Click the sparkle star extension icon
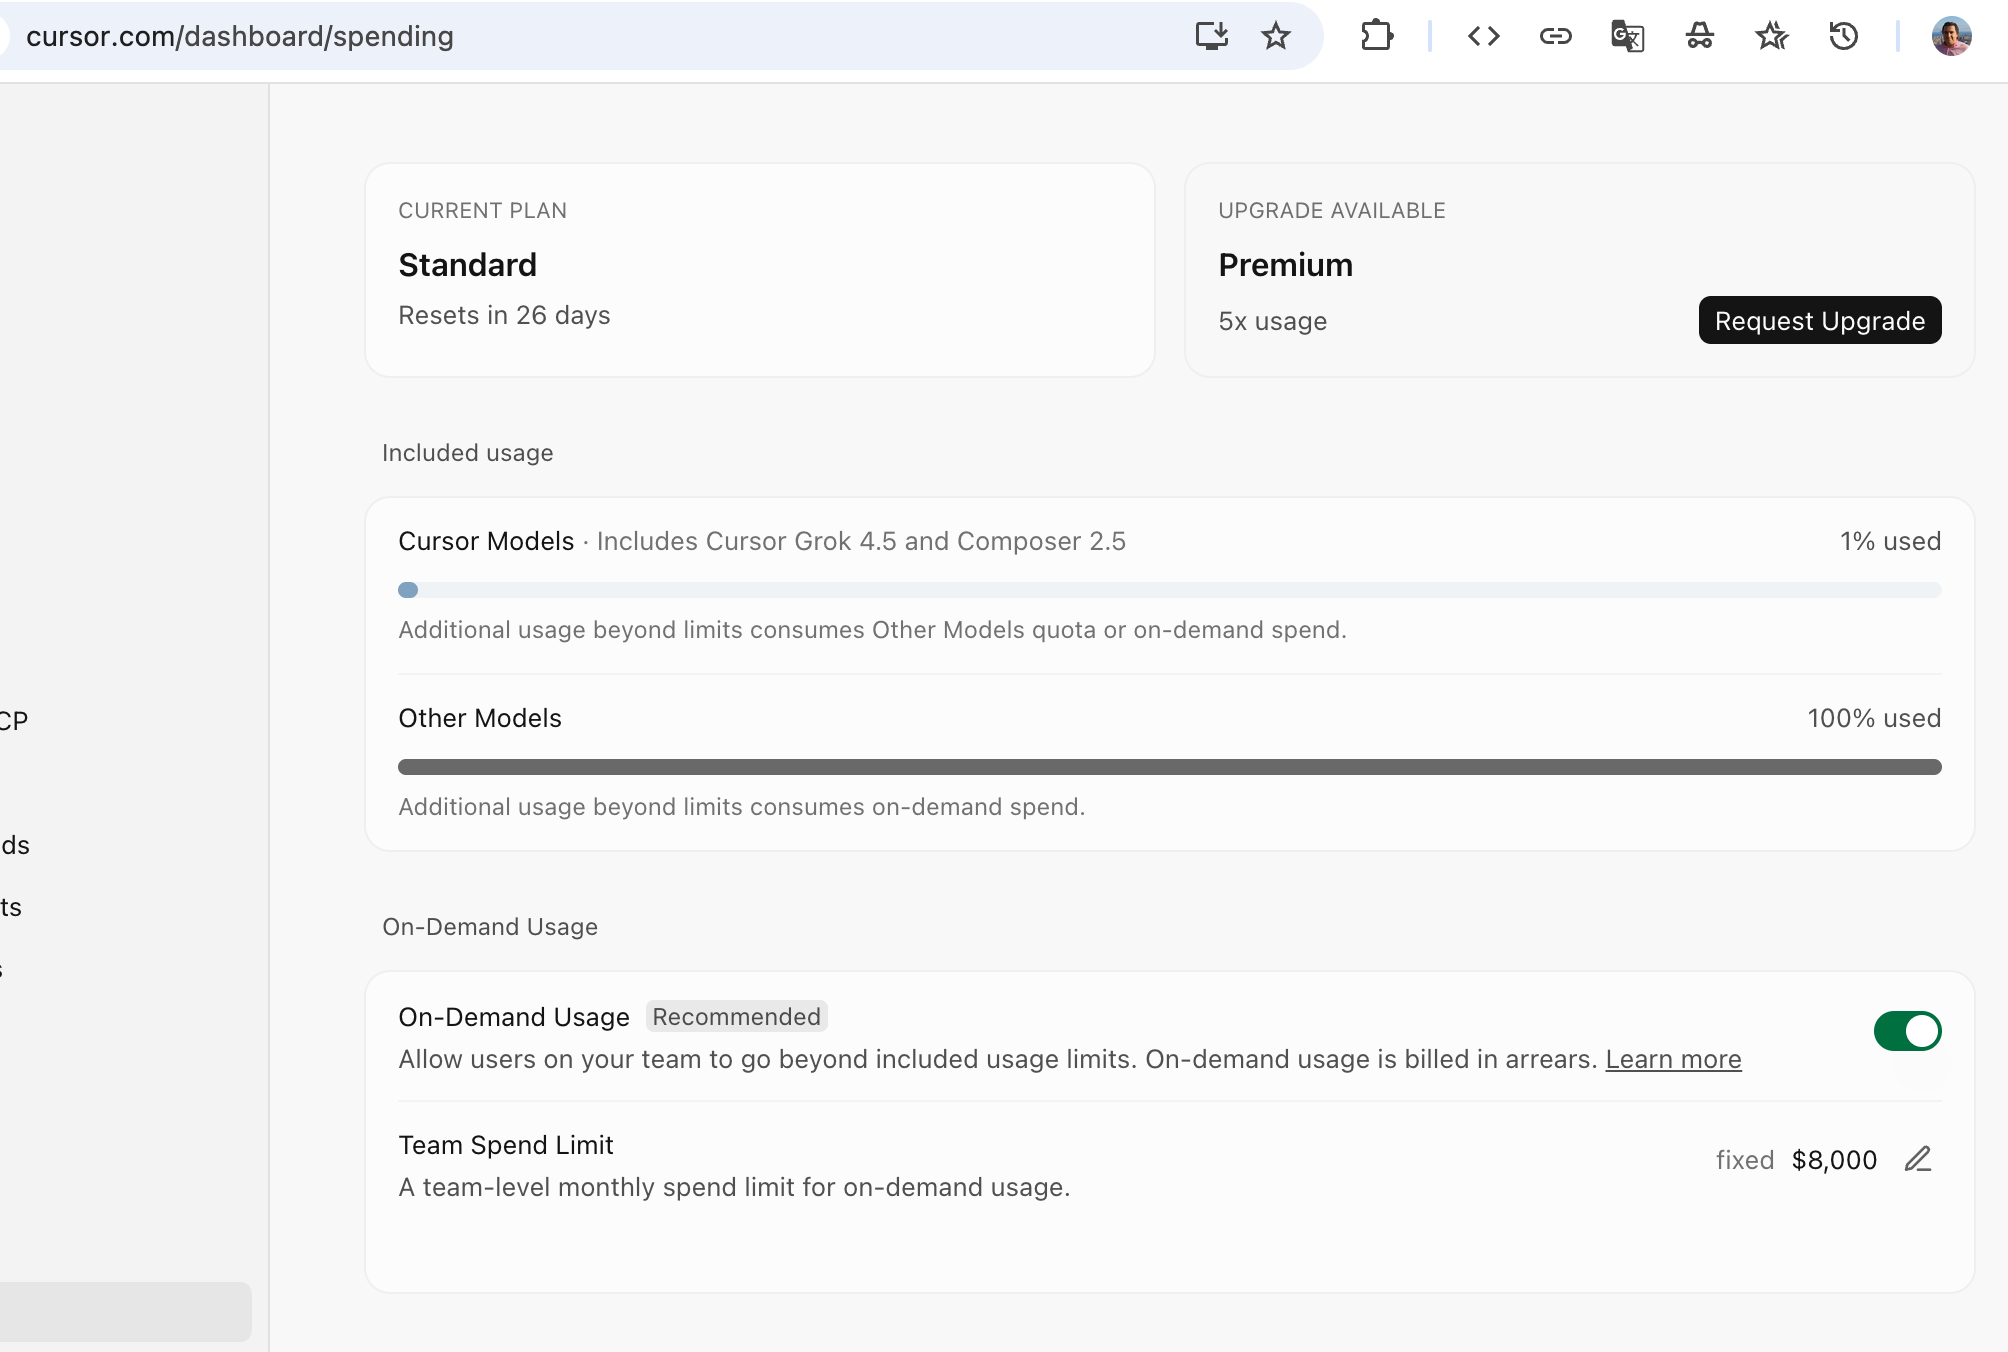Image resolution: width=2008 pixels, height=1352 pixels. pyautogui.click(x=1772, y=36)
